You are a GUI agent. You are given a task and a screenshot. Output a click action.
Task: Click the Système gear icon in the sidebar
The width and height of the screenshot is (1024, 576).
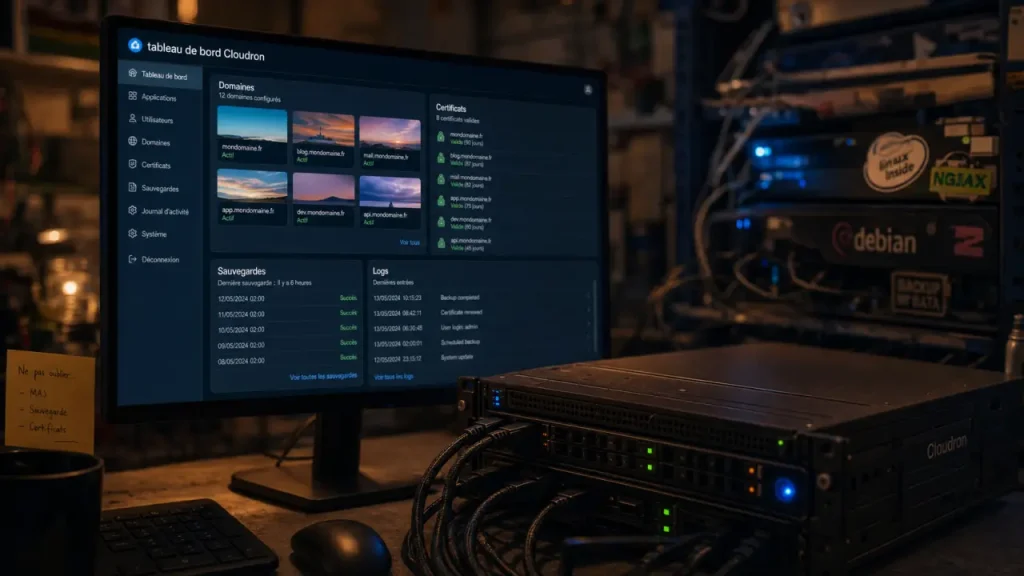click(133, 233)
